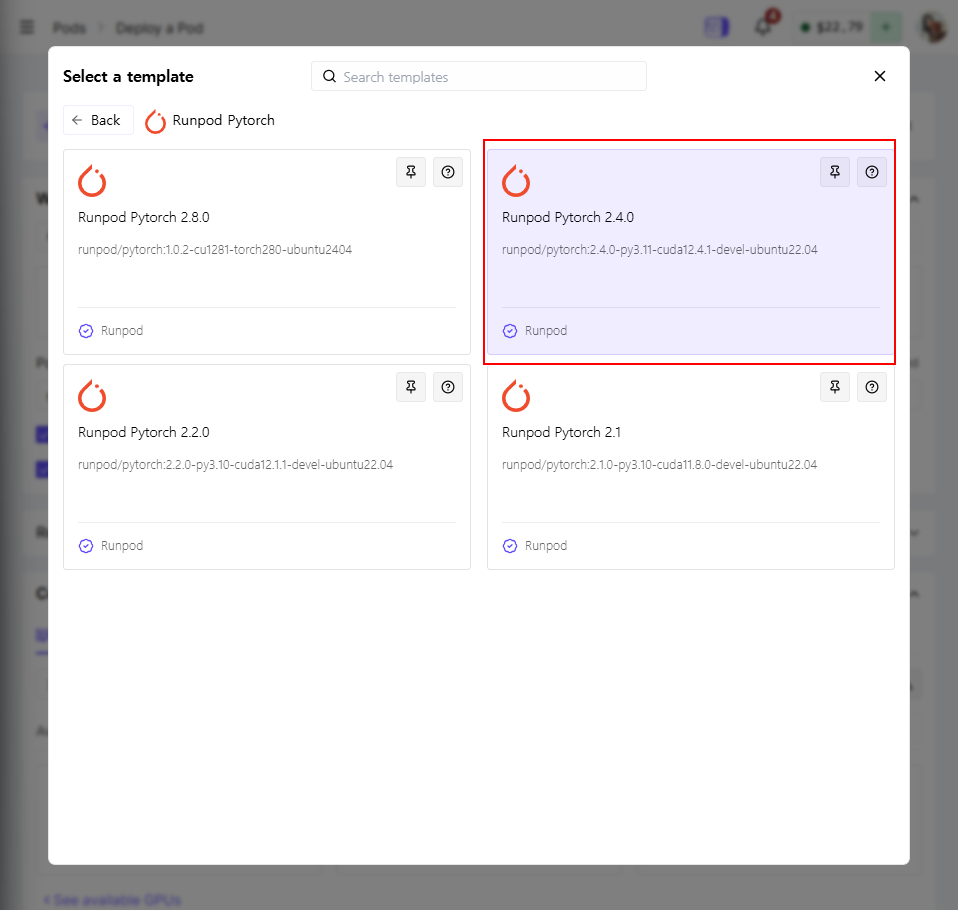Open the user avatar menu
Image resolution: width=958 pixels, height=910 pixels.
[x=933, y=27]
